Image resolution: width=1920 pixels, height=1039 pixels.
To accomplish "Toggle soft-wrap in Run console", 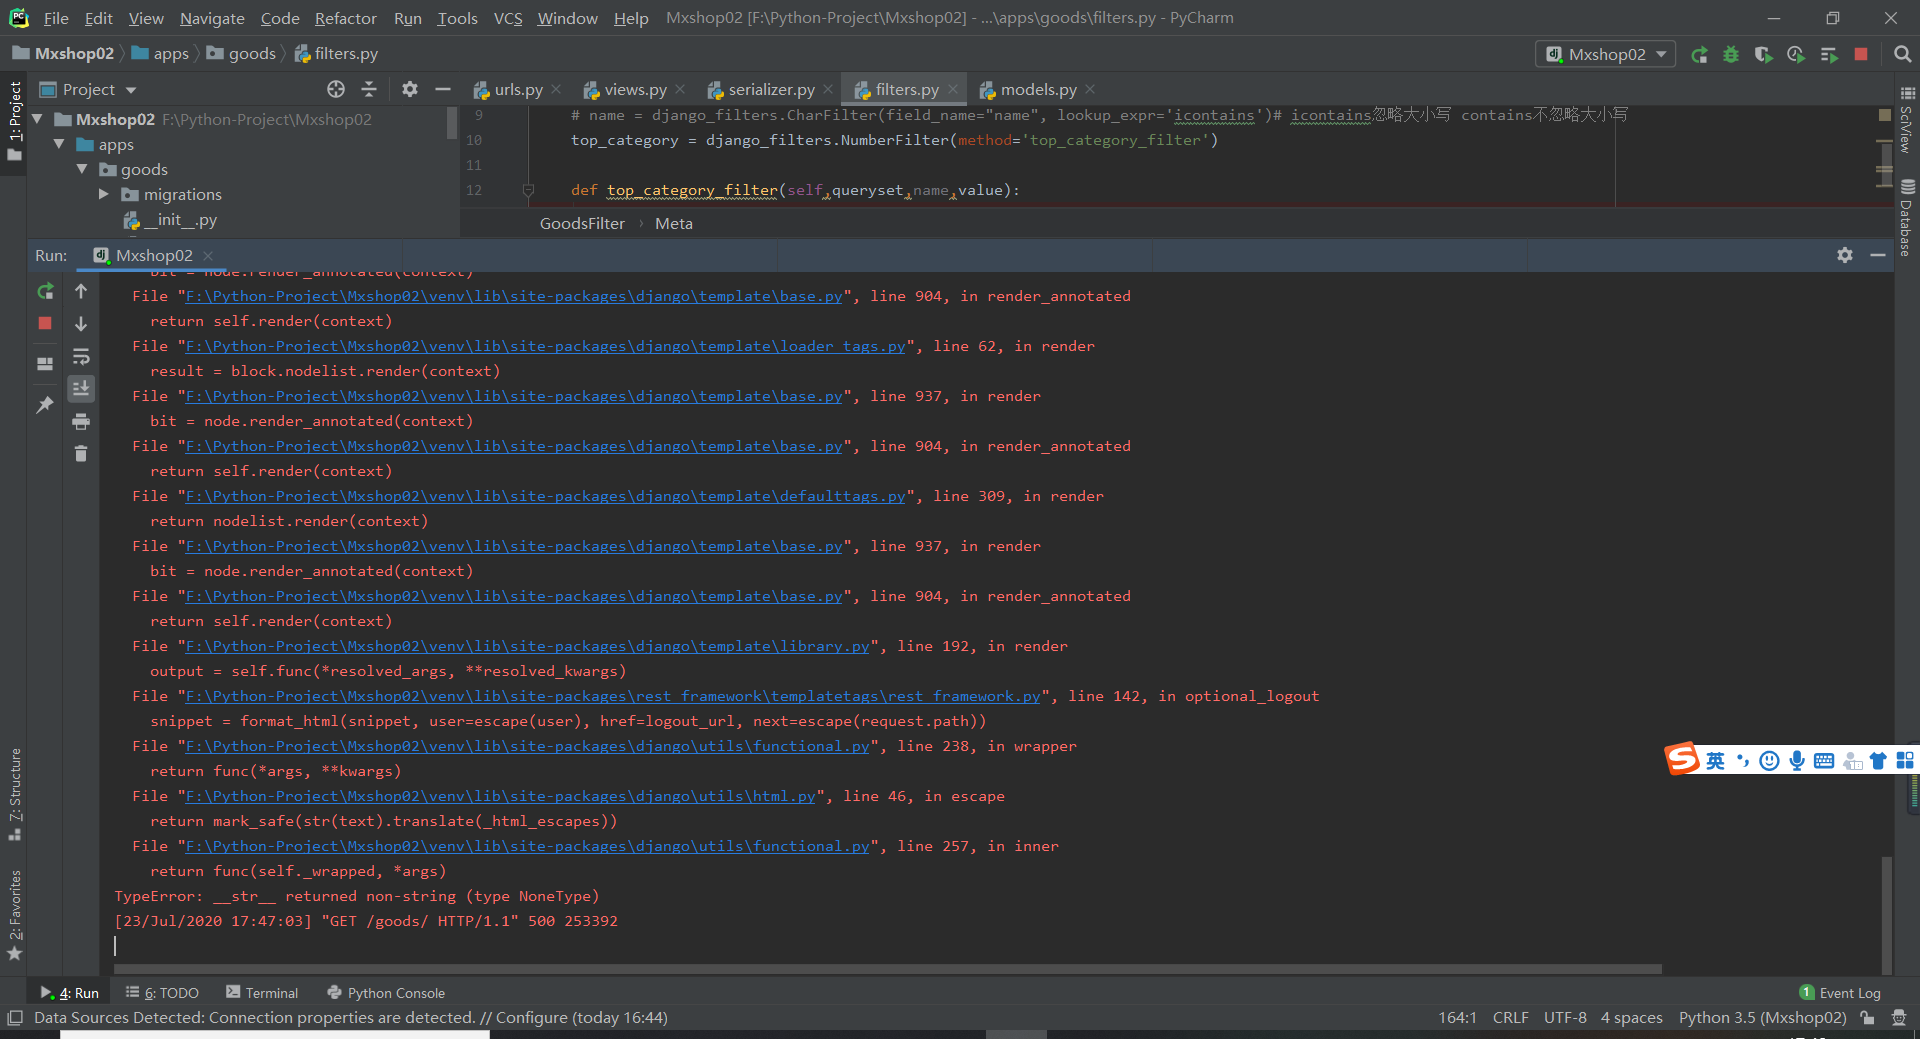I will (x=81, y=357).
